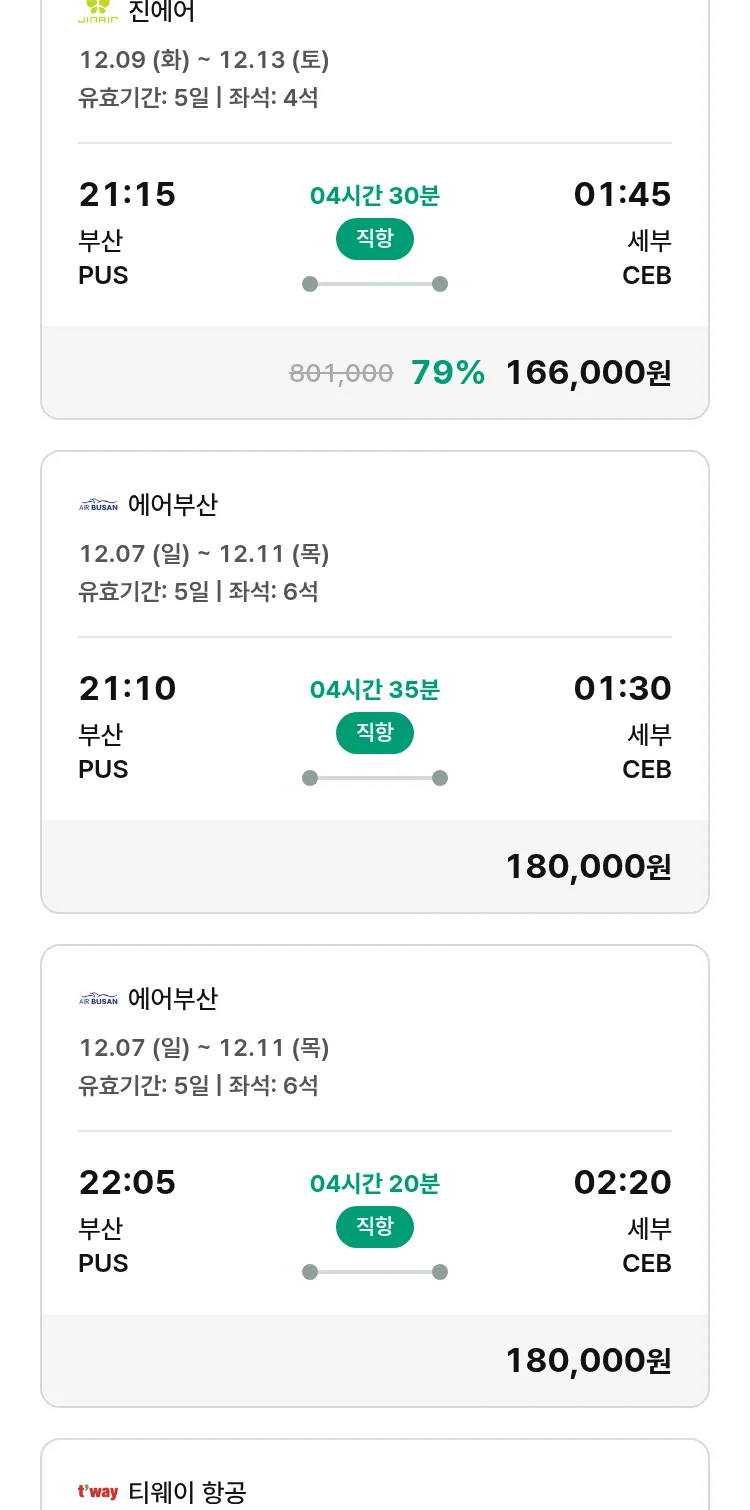Viewport: 750px width, 1510px height.
Task: Tap 직항 badge on the 04시간 30분 flight
Action: point(374,239)
